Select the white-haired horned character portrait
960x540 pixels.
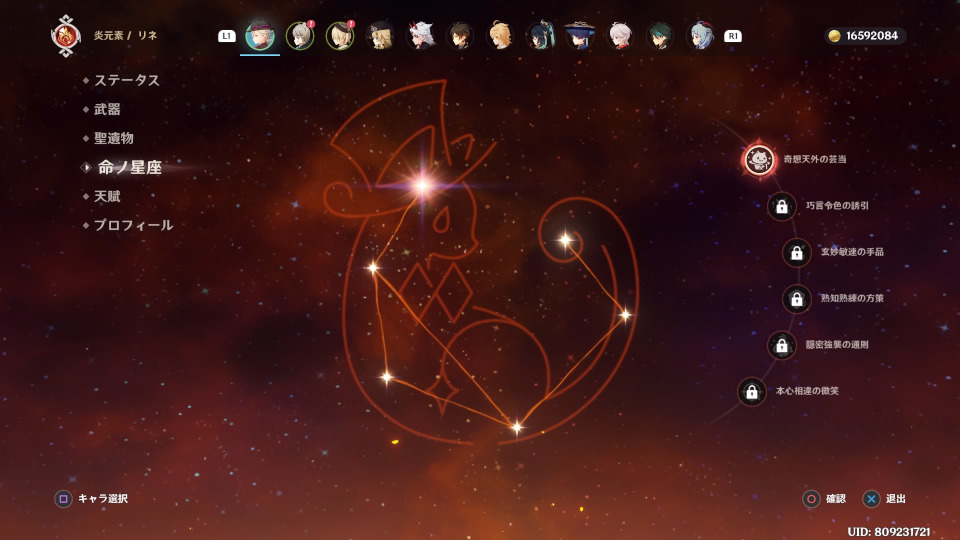[x=421, y=36]
